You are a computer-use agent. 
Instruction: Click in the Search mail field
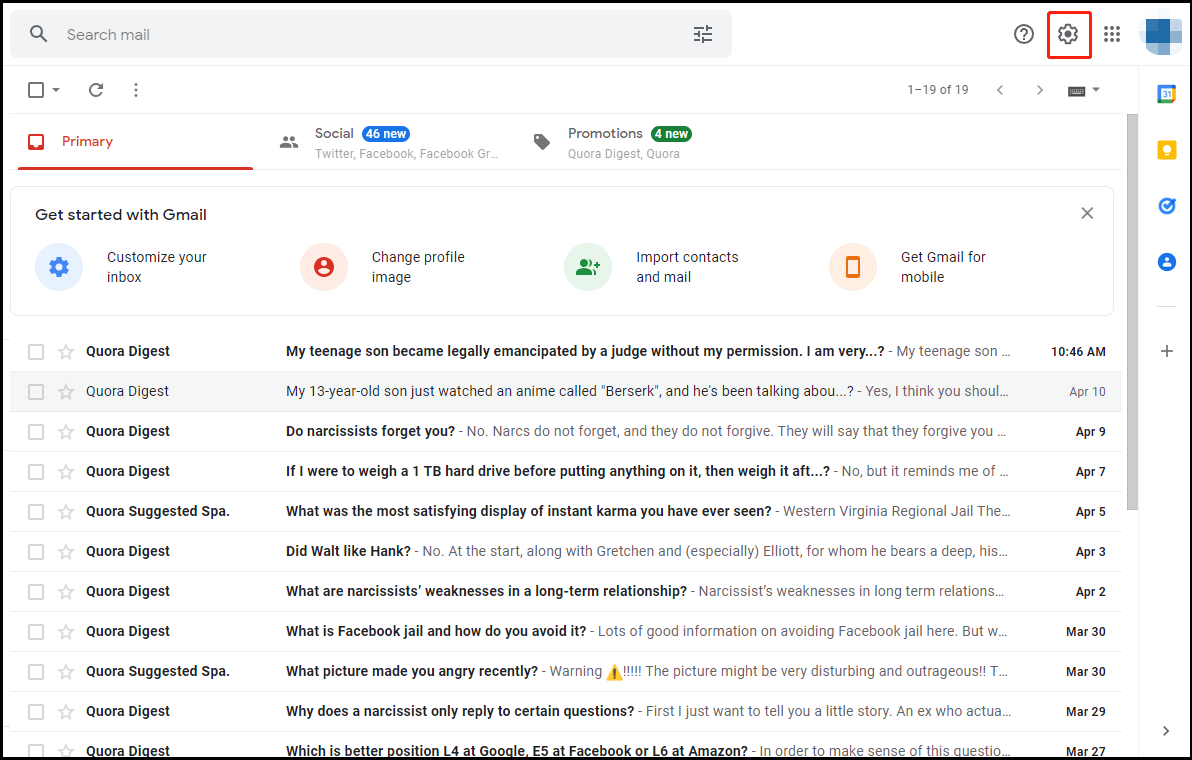tap(372, 34)
